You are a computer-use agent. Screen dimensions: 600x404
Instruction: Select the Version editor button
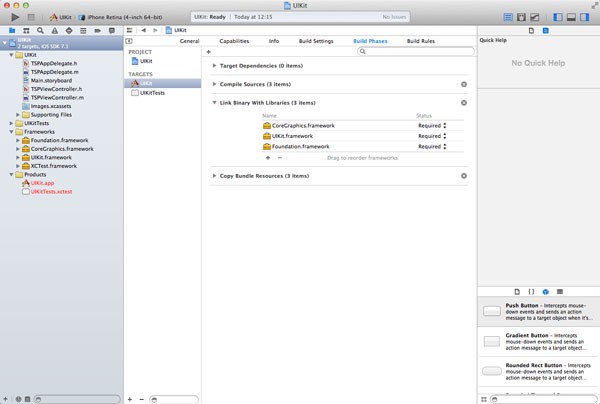(x=535, y=17)
